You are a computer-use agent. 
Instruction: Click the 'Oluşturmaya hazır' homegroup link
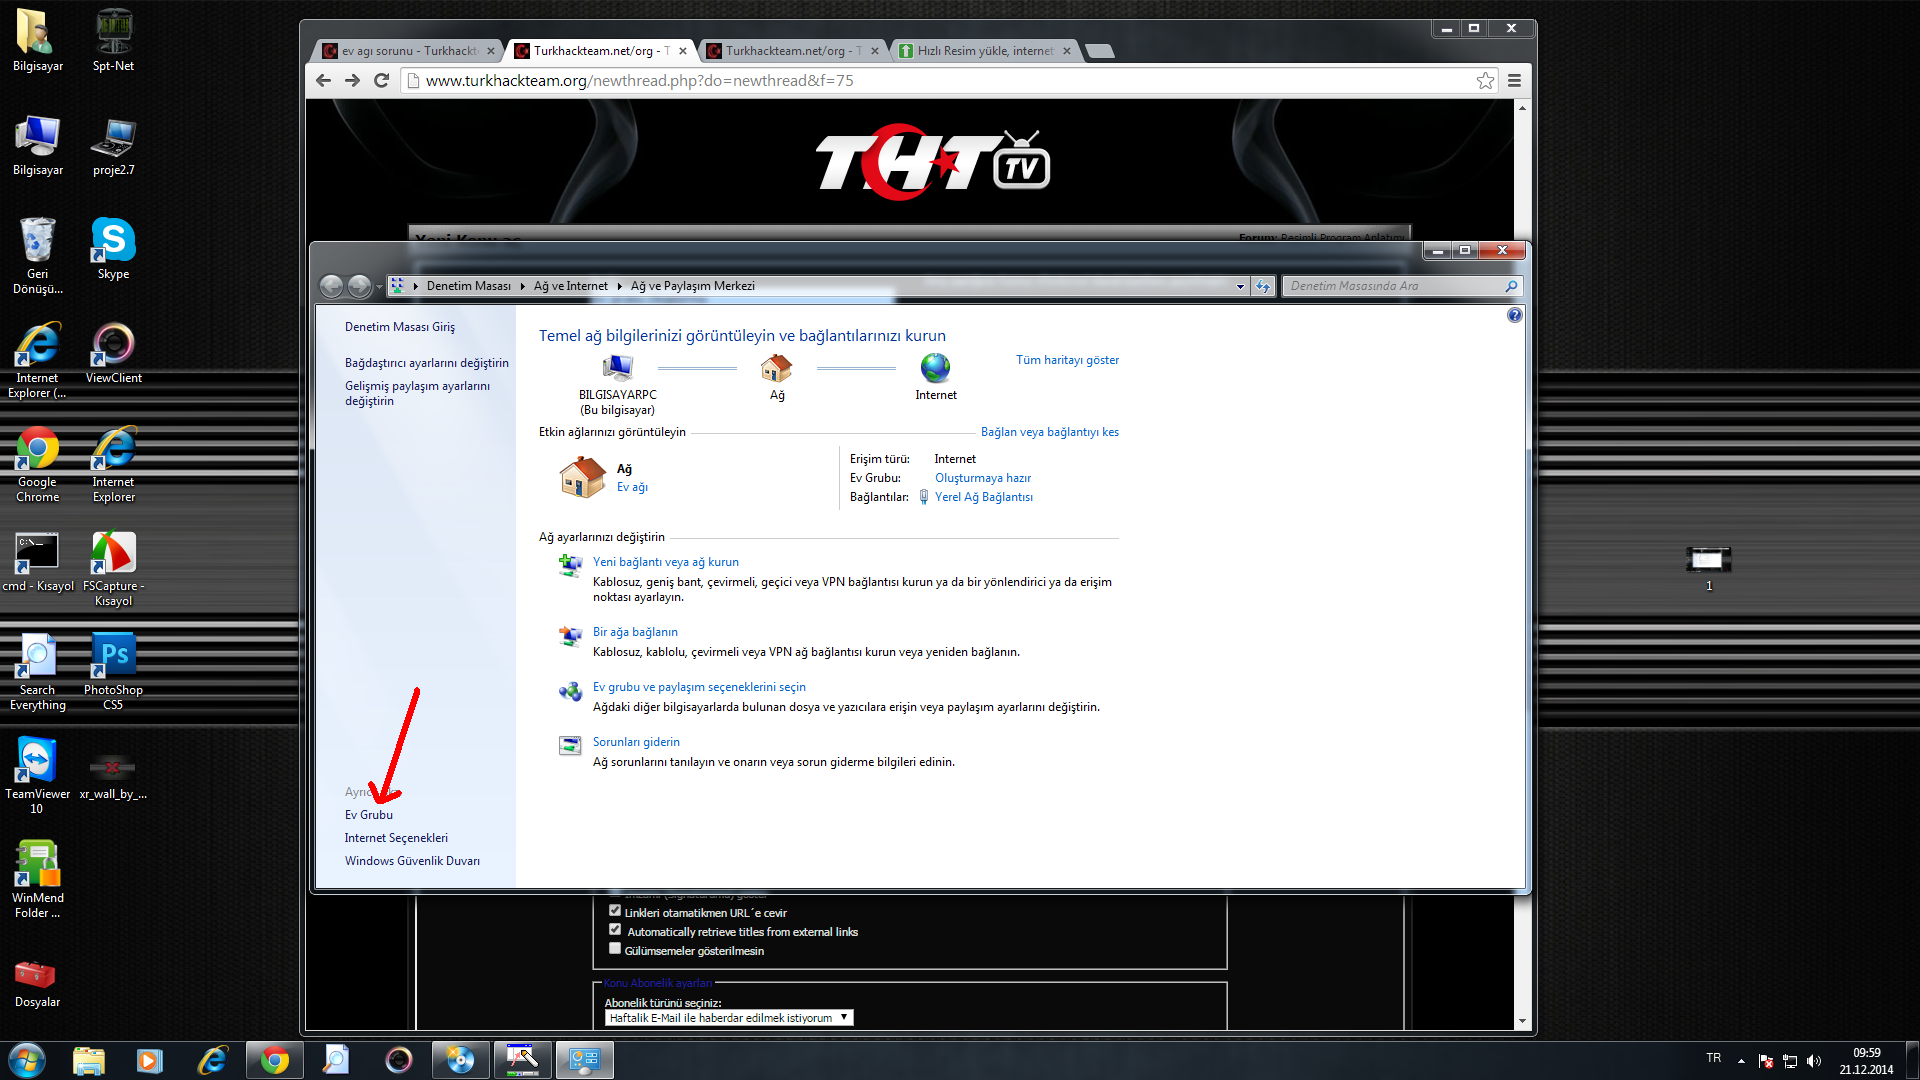point(983,478)
